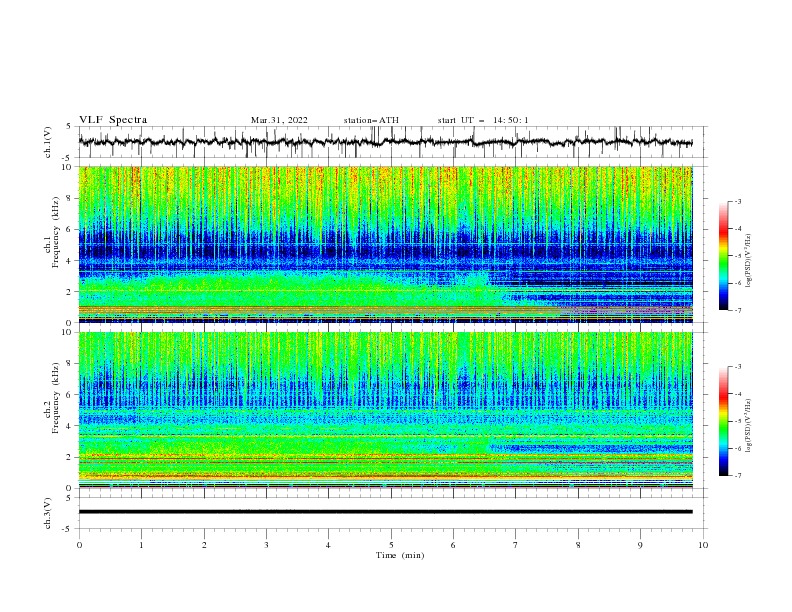
Task: Click the ch.2 "Frequency (kHz)" axis label
Action: [x=55, y=397]
